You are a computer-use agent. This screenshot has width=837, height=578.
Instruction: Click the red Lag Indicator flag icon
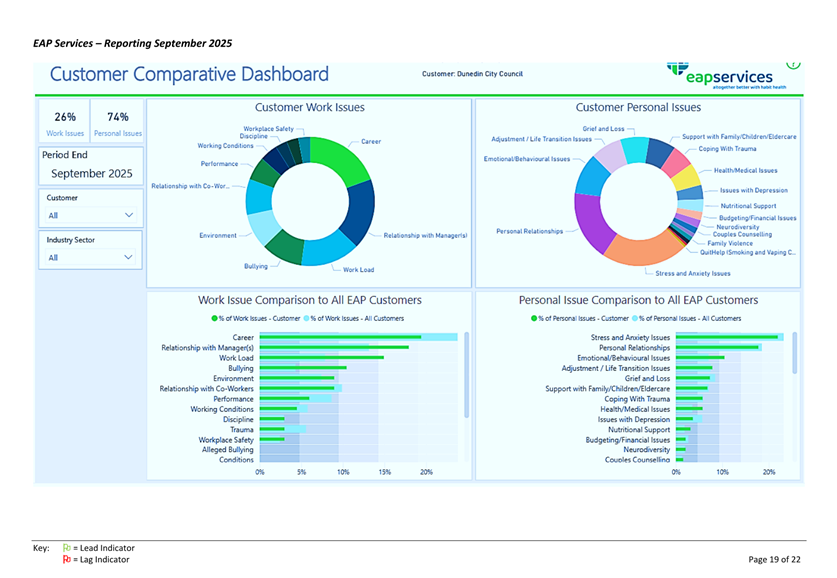67,560
